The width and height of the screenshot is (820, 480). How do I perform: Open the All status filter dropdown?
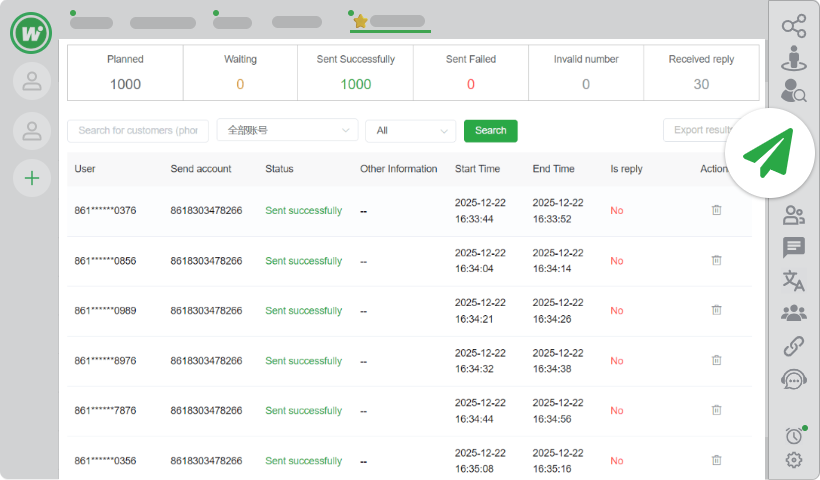(410, 130)
